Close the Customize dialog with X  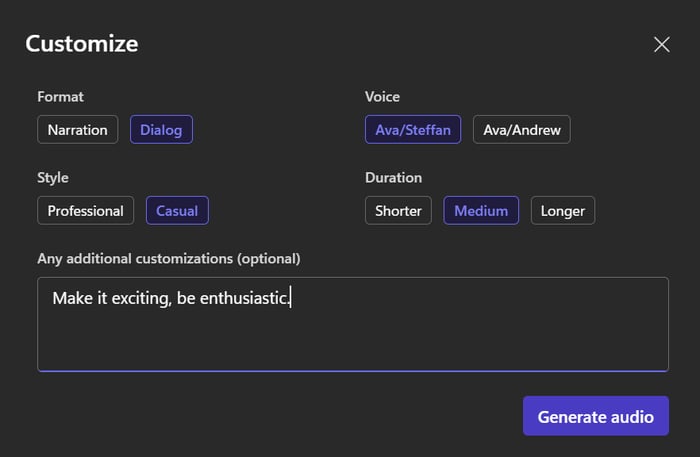click(661, 44)
